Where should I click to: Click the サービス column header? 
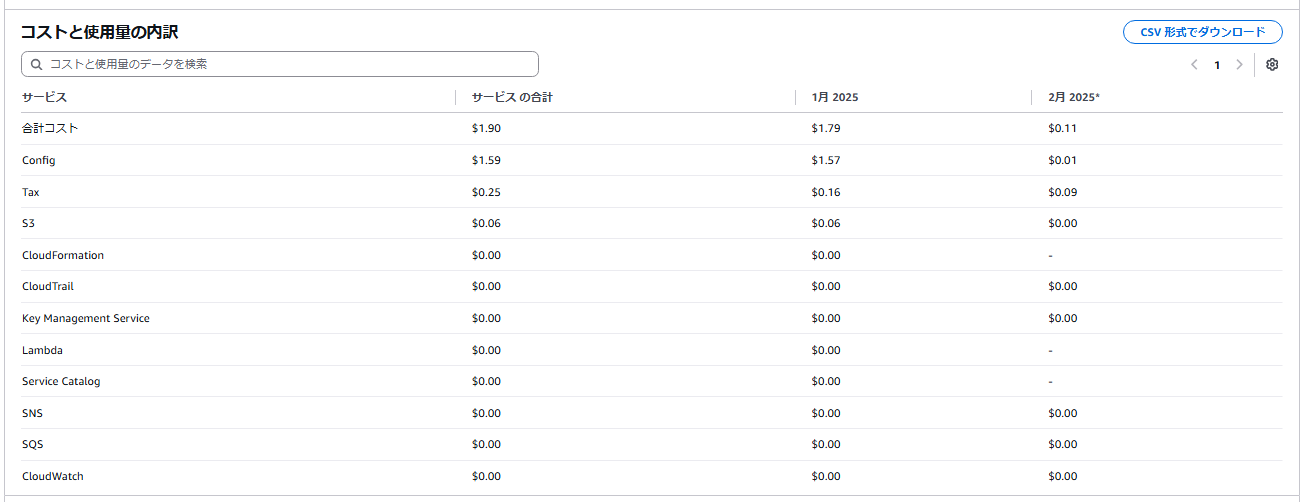tap(44, 97)
